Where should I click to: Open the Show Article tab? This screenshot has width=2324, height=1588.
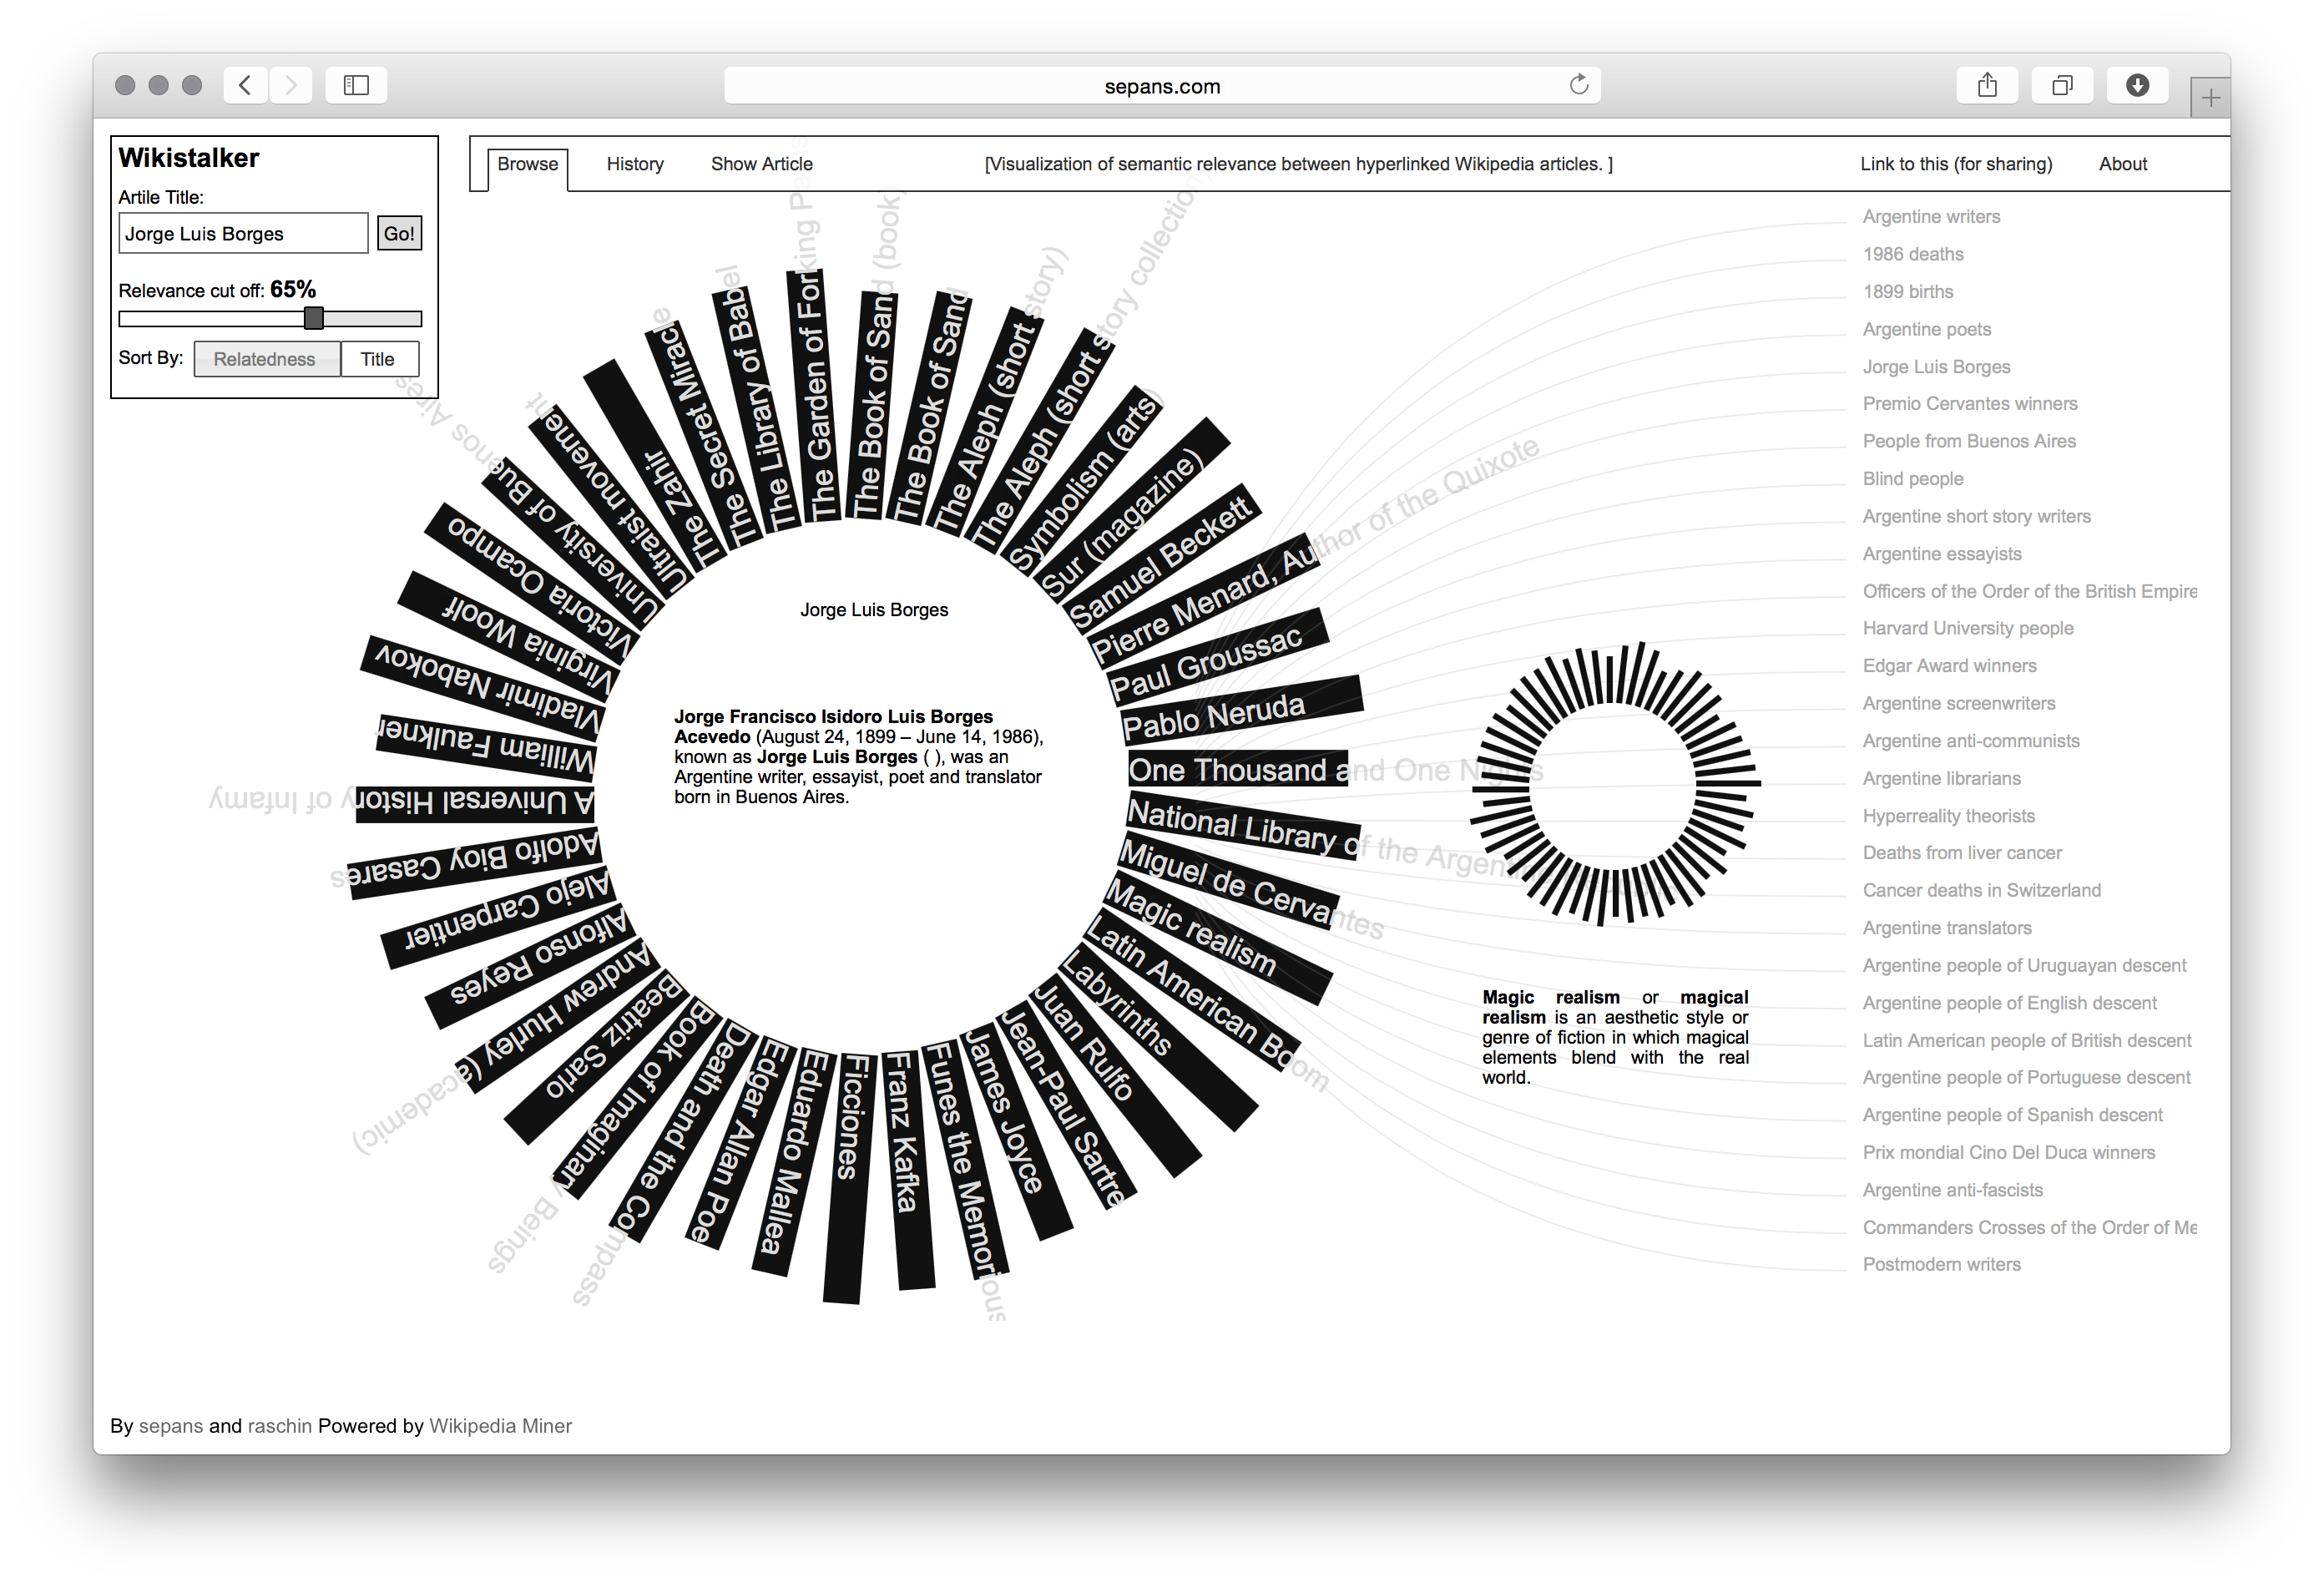[761, 164]
